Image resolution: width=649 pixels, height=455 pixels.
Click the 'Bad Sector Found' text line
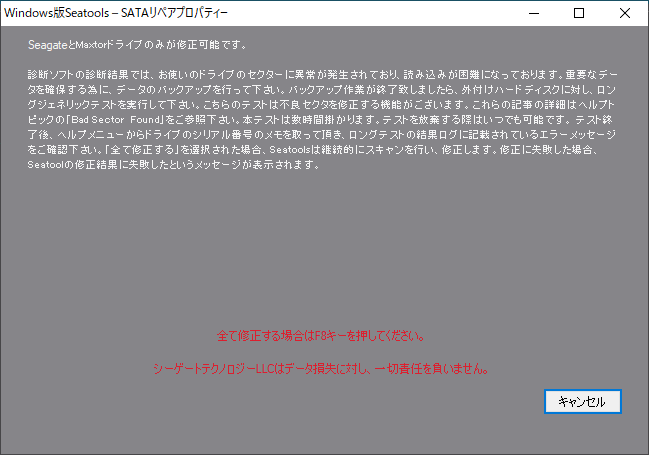point(320,120)
